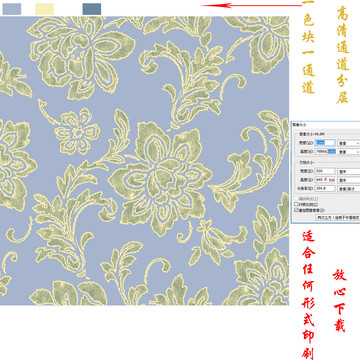Image resolution: width=360 pixels, height=360 pixels.
Task: Click the floral pattern preview image
Action: 144,160
